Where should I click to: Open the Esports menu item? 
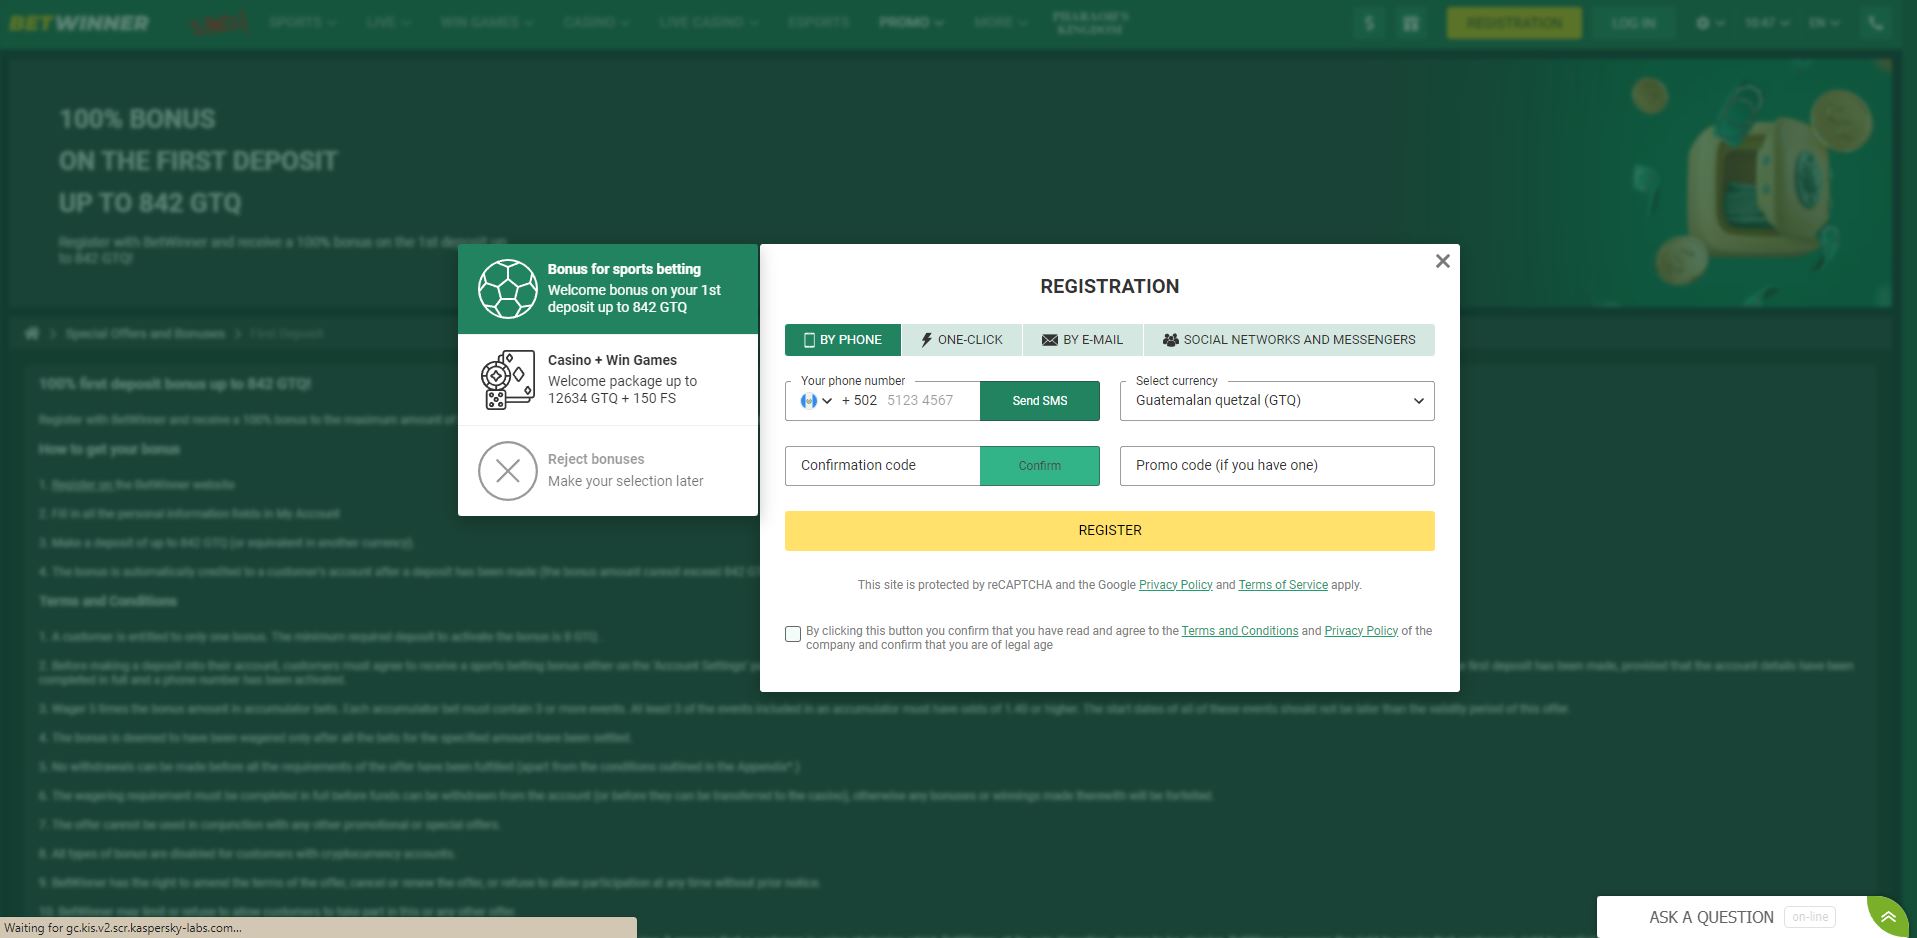click(x=819, y=22)
